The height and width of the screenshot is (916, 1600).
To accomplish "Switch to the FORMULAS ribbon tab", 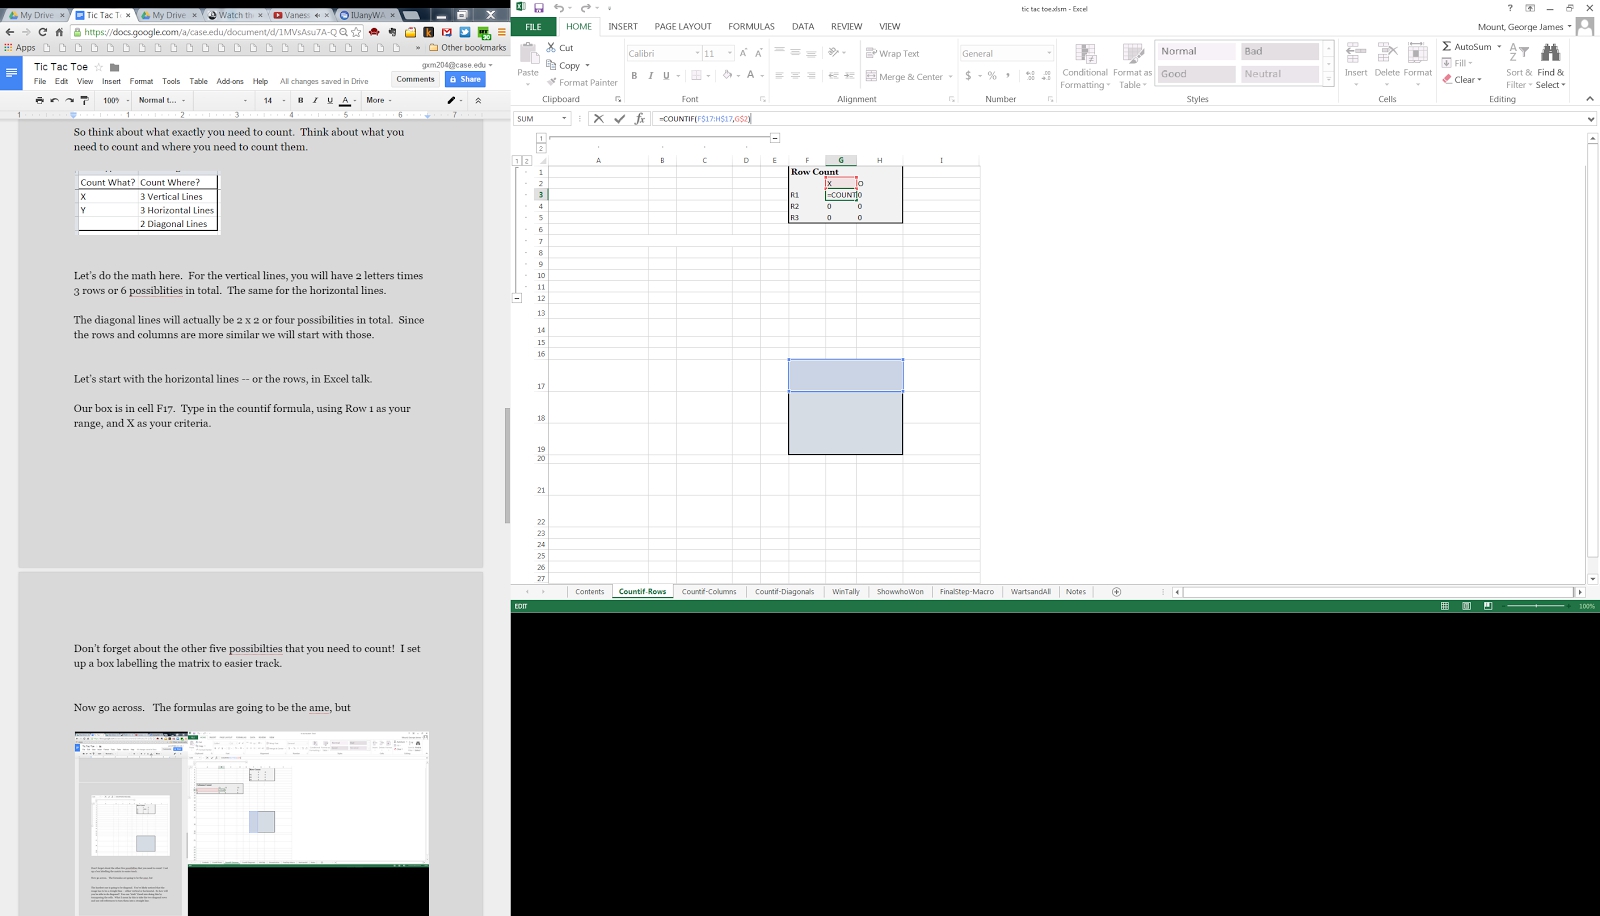I will [751, 26].
